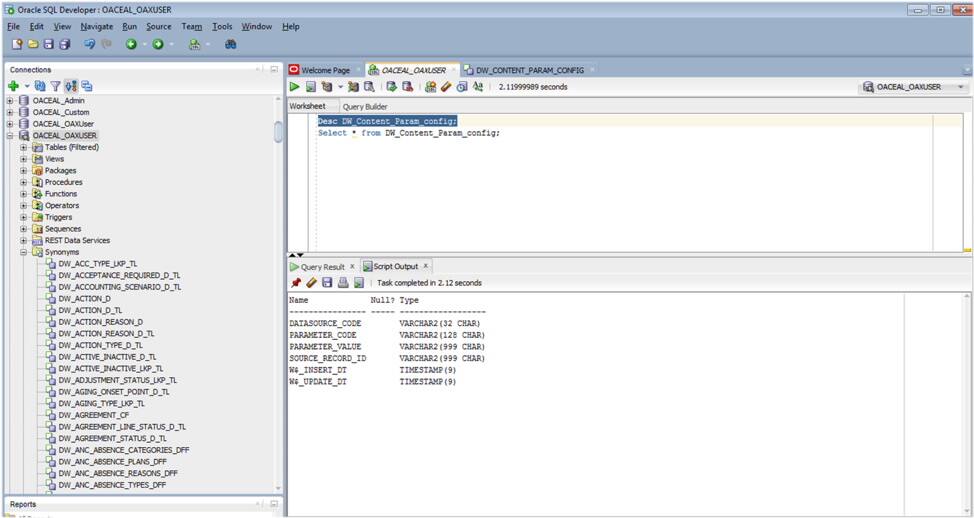The width and height of the screenshot is (974, 518).
Task: Open the Tools menu
Action: (x=222, y=27)
